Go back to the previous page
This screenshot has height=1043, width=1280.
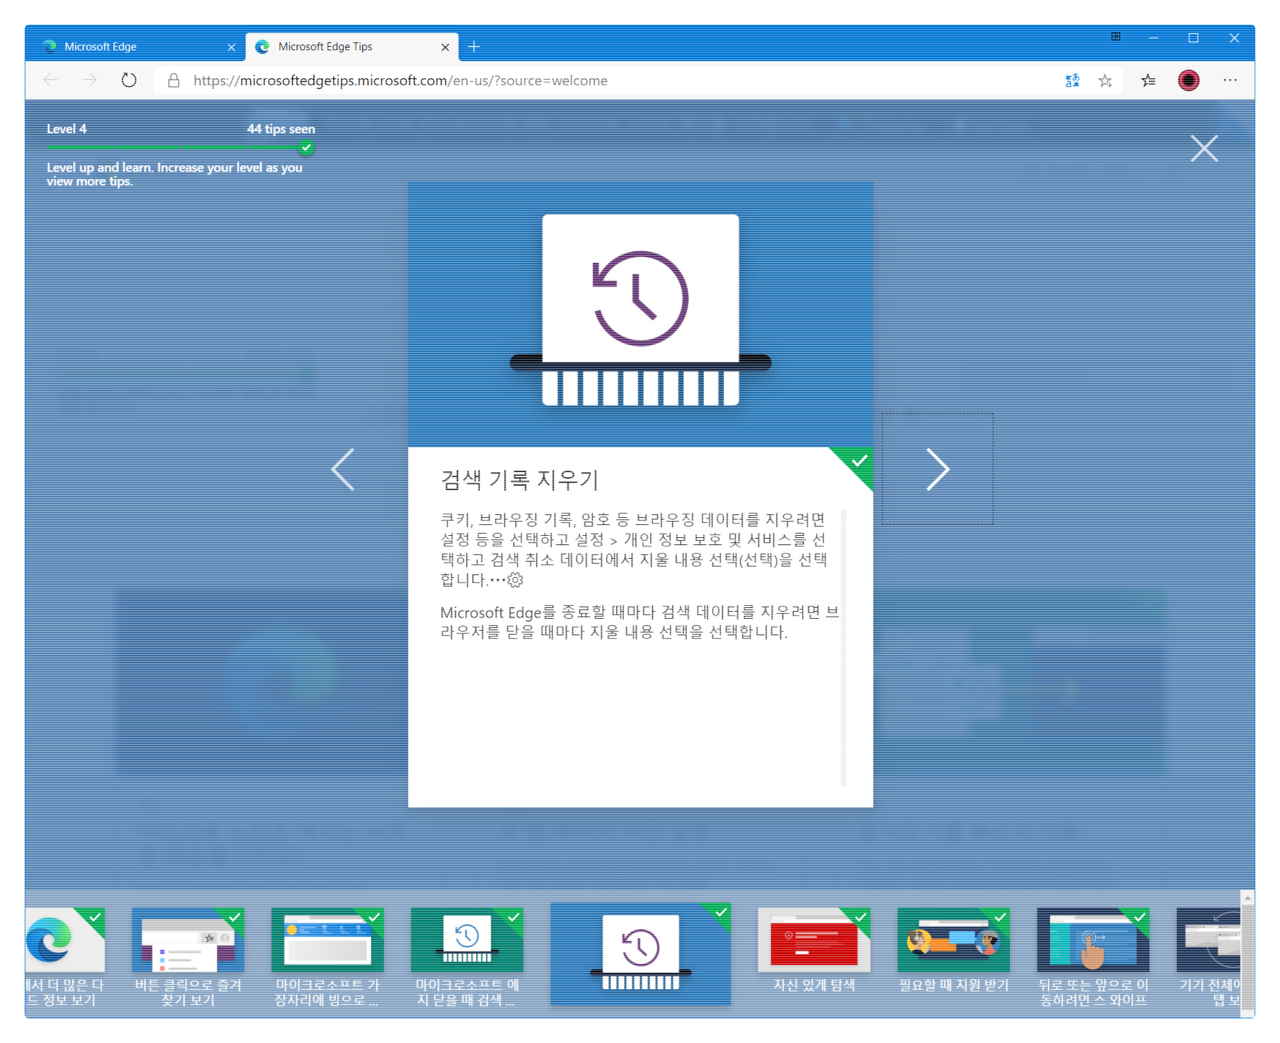[x=50, y=80]
